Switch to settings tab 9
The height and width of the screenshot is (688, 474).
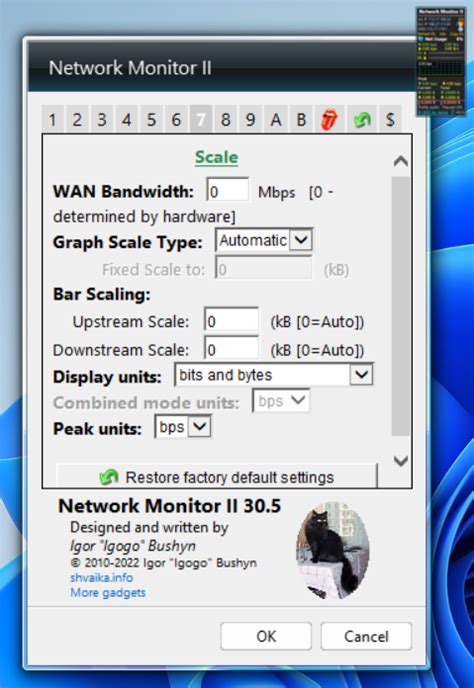click(251, 119)
